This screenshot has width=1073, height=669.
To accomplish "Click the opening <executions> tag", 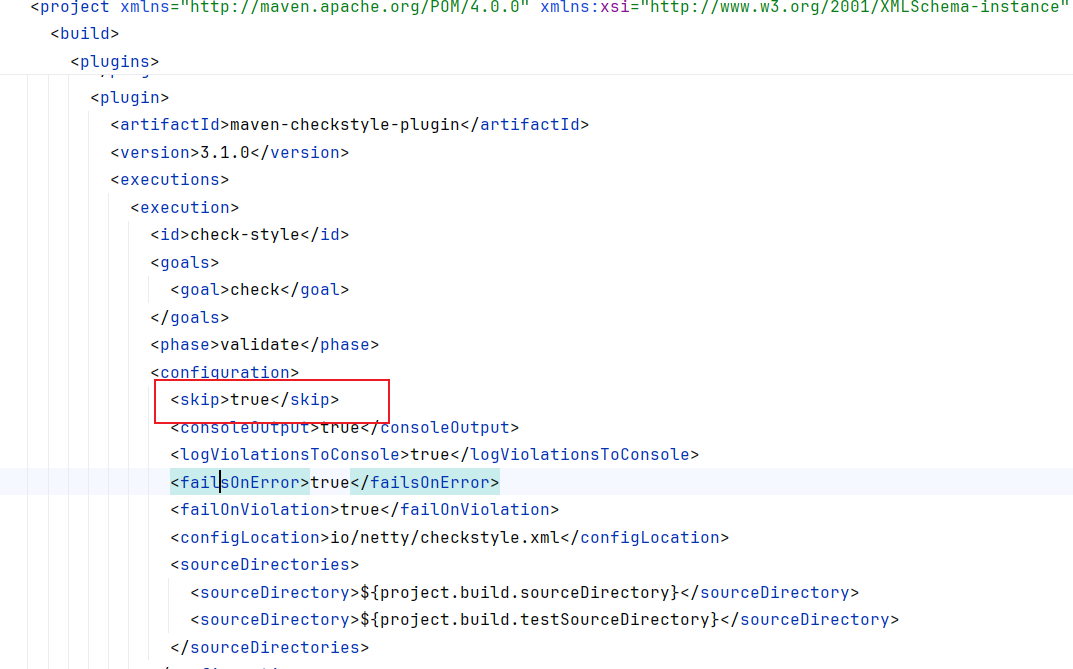I will tap(169, 180).
